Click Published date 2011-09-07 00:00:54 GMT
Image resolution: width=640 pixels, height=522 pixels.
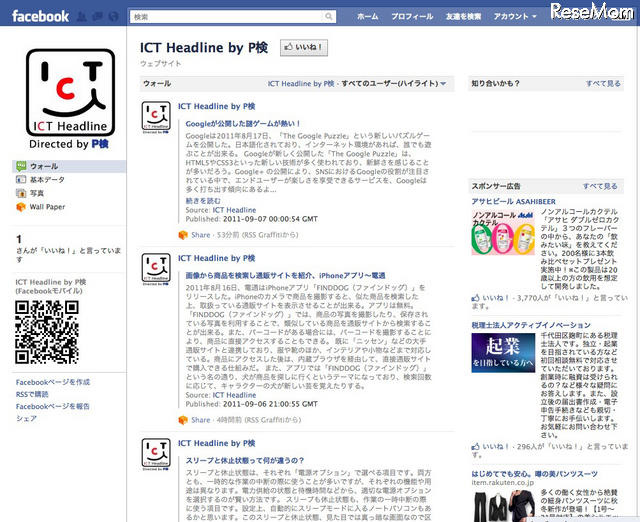coord(270,219)
